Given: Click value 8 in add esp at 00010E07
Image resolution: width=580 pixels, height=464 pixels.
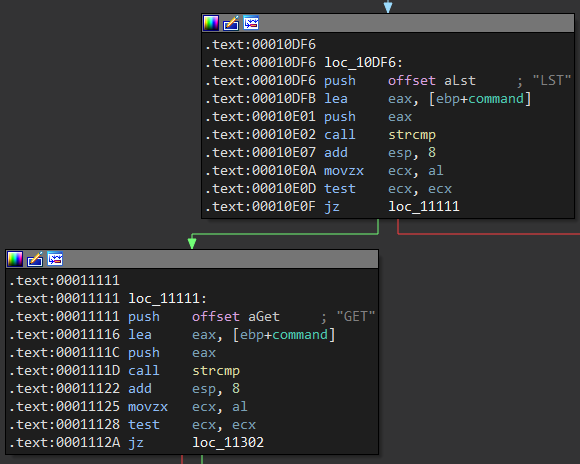Looking at the screenshot, I should tap(432, 152).
